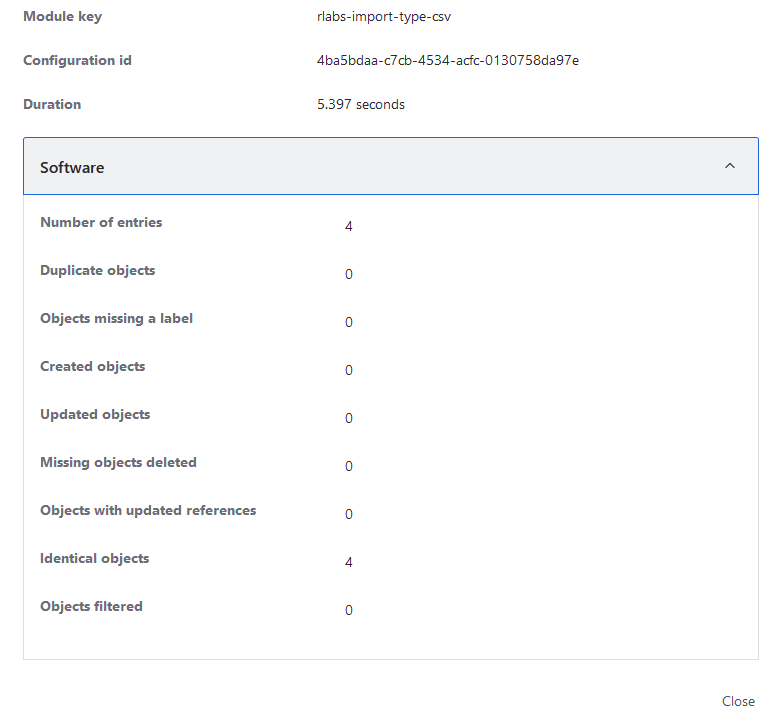The height and width of the screenshot is (722, 772).
Task: Click the Duration label
Action: click(52, 105)
